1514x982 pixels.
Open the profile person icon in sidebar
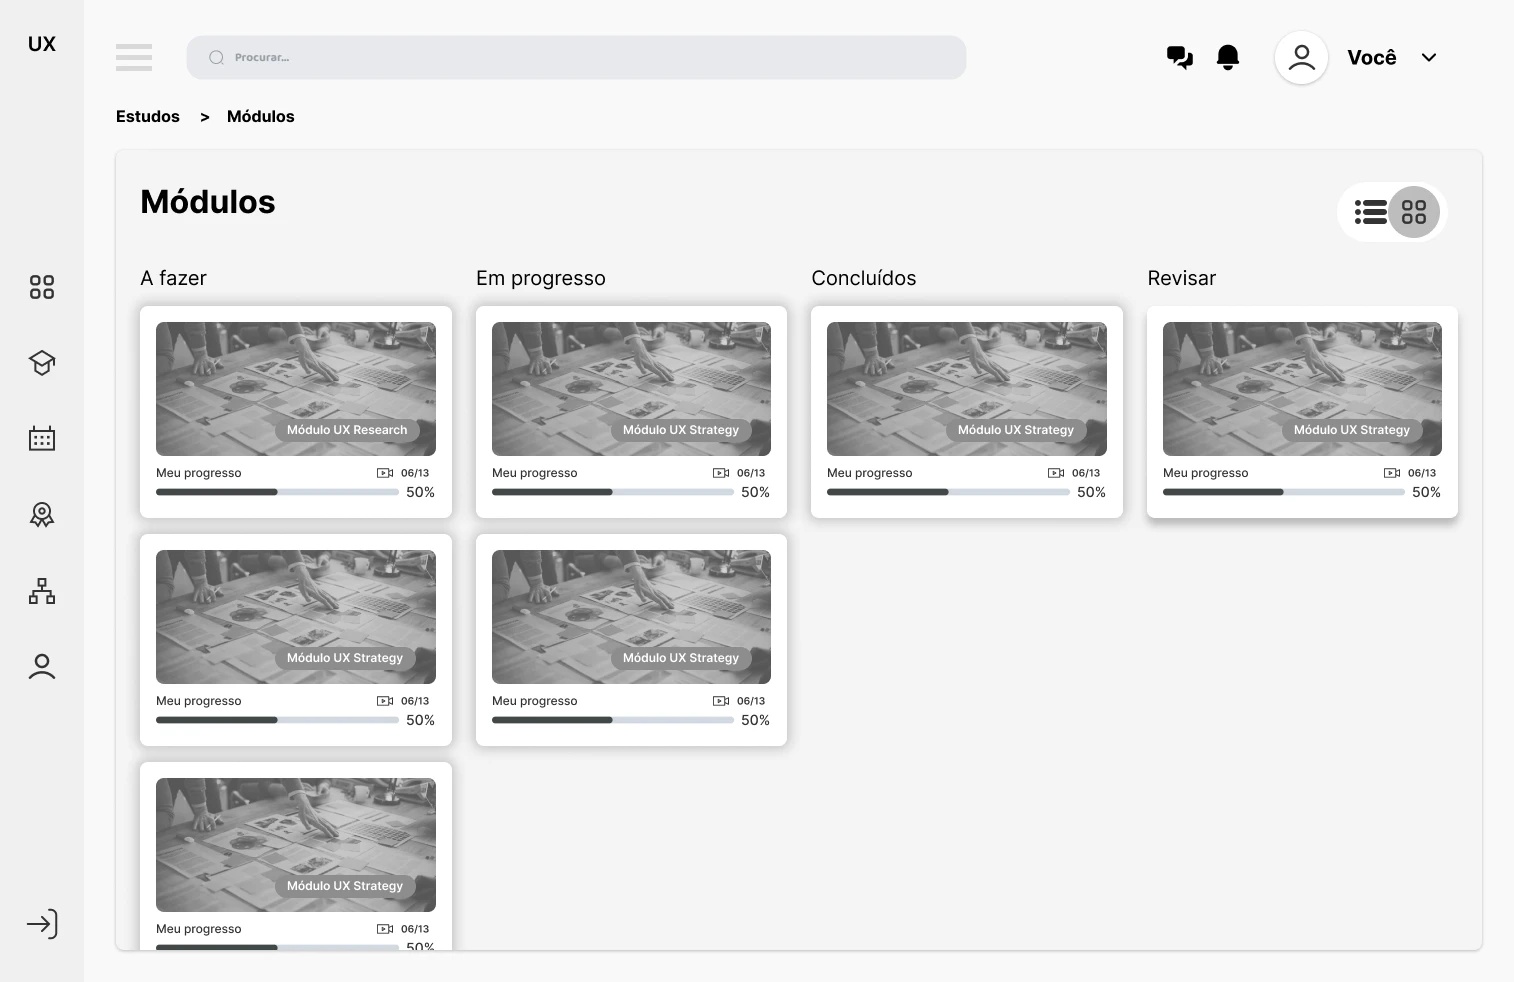click(x=42, y=666)
